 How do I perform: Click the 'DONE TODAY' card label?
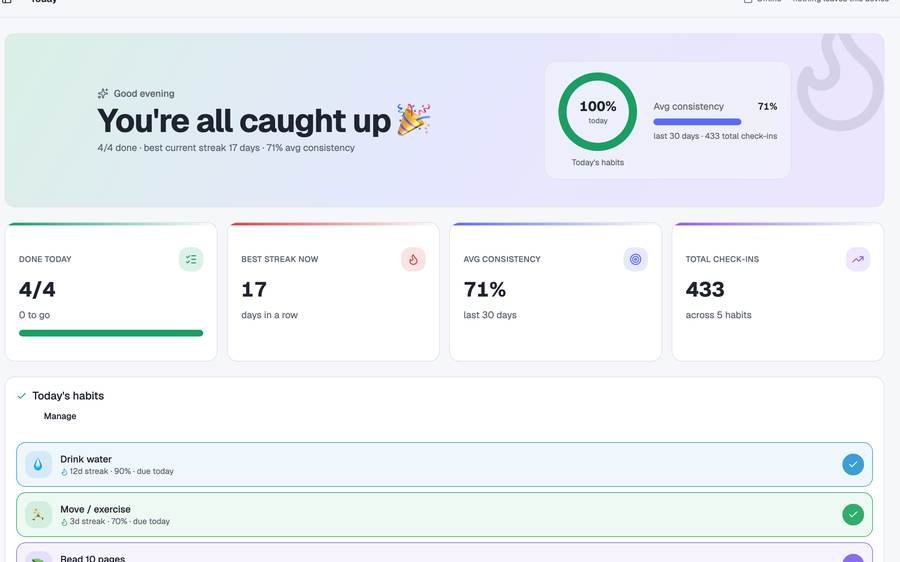tap(45, 259)
